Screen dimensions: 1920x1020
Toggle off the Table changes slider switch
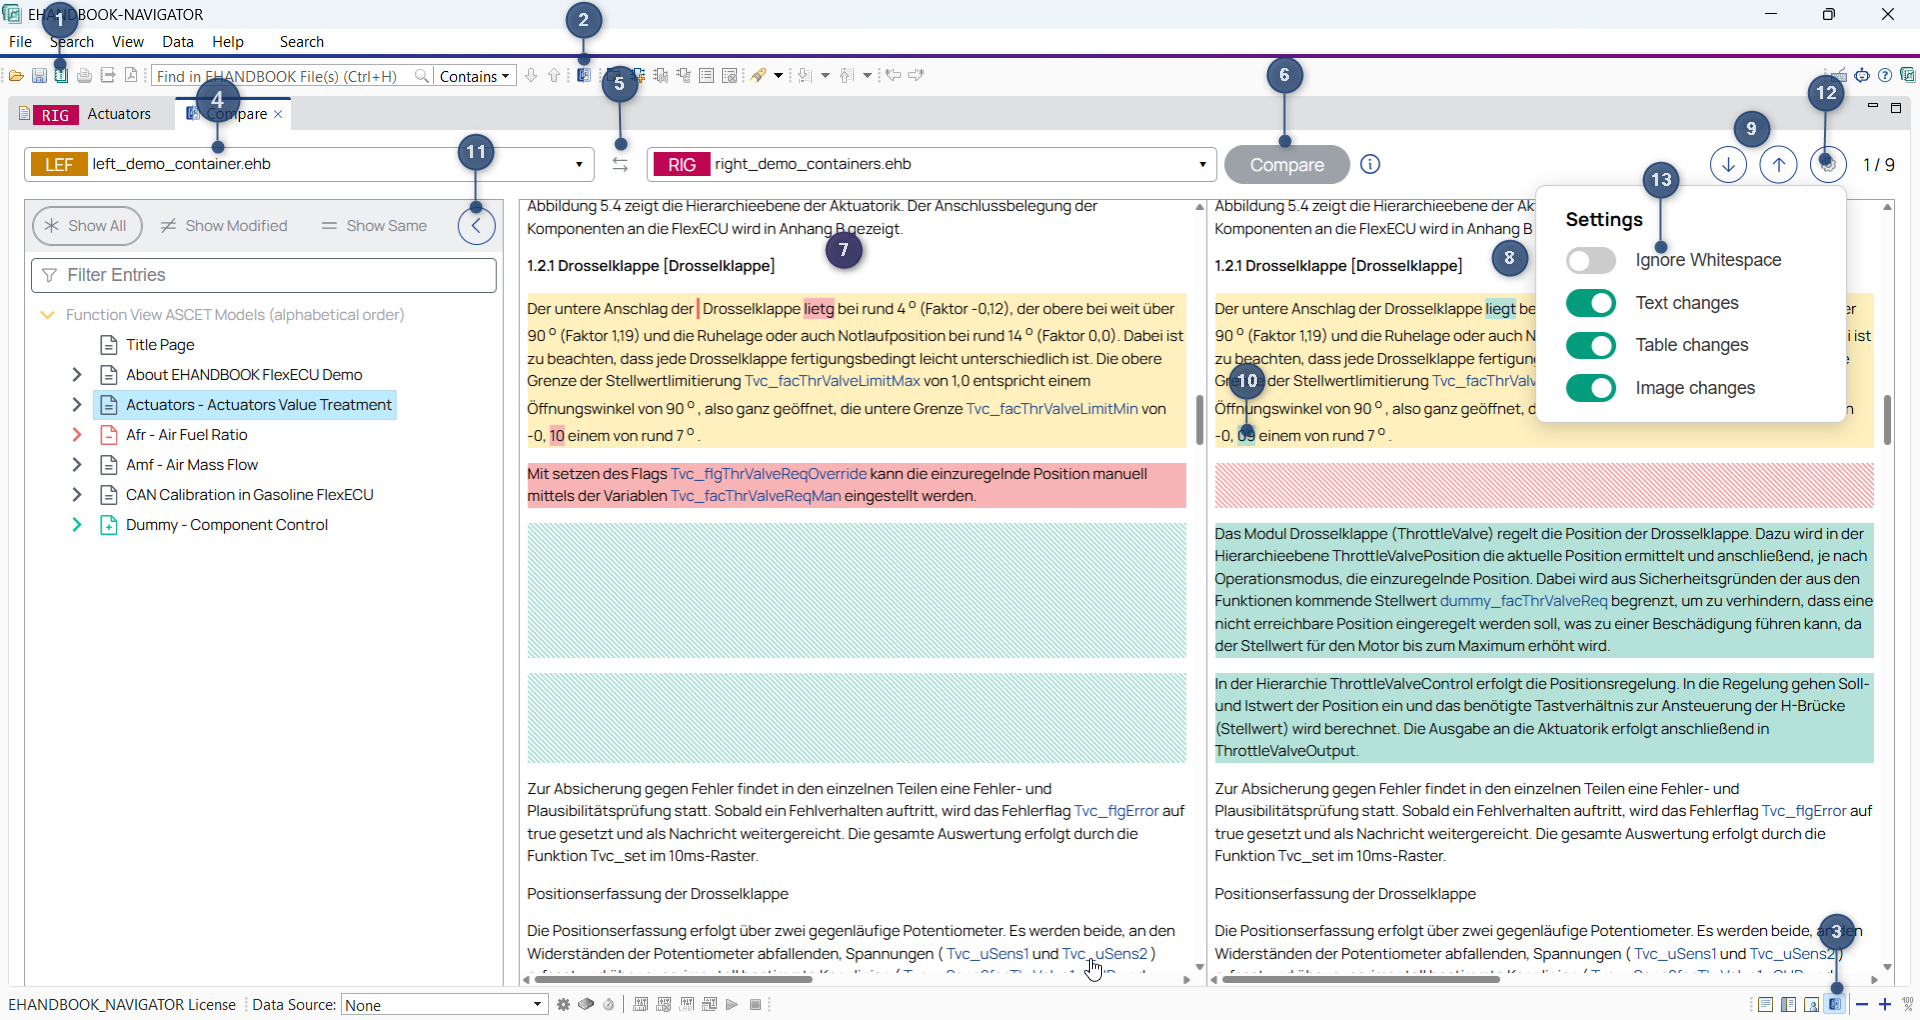click(x=1590, y=345)
